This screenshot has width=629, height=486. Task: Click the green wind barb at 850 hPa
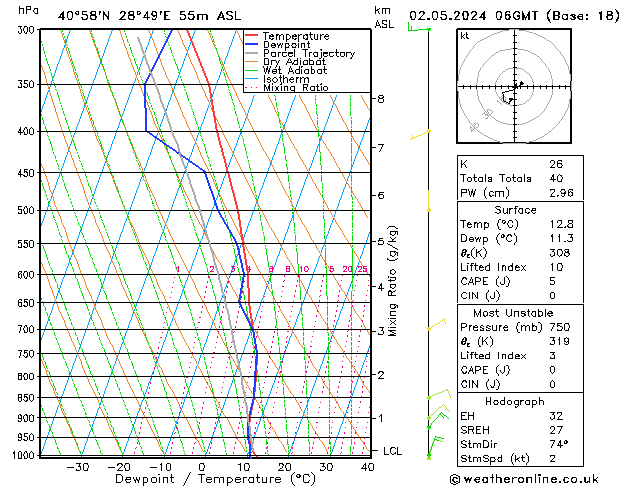(x=439, y=393)
